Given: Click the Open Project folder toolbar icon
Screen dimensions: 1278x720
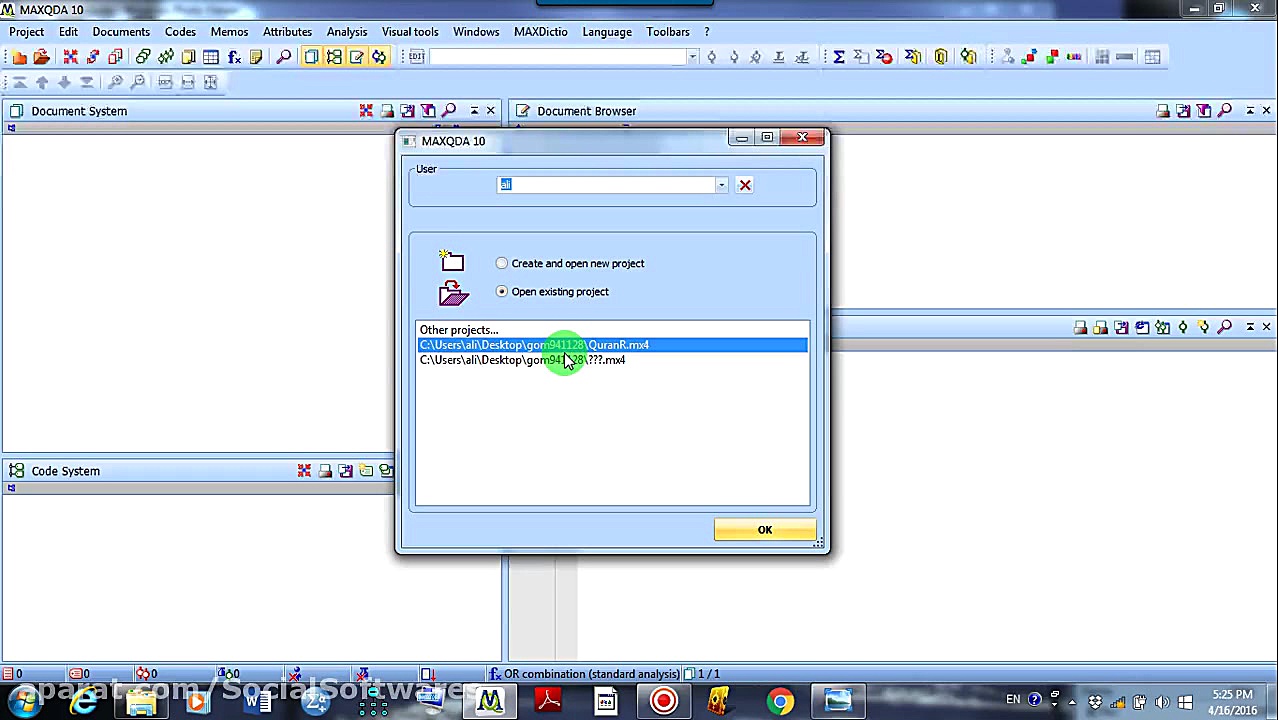Looking at the screenshot, I should (x=42, y=57).
